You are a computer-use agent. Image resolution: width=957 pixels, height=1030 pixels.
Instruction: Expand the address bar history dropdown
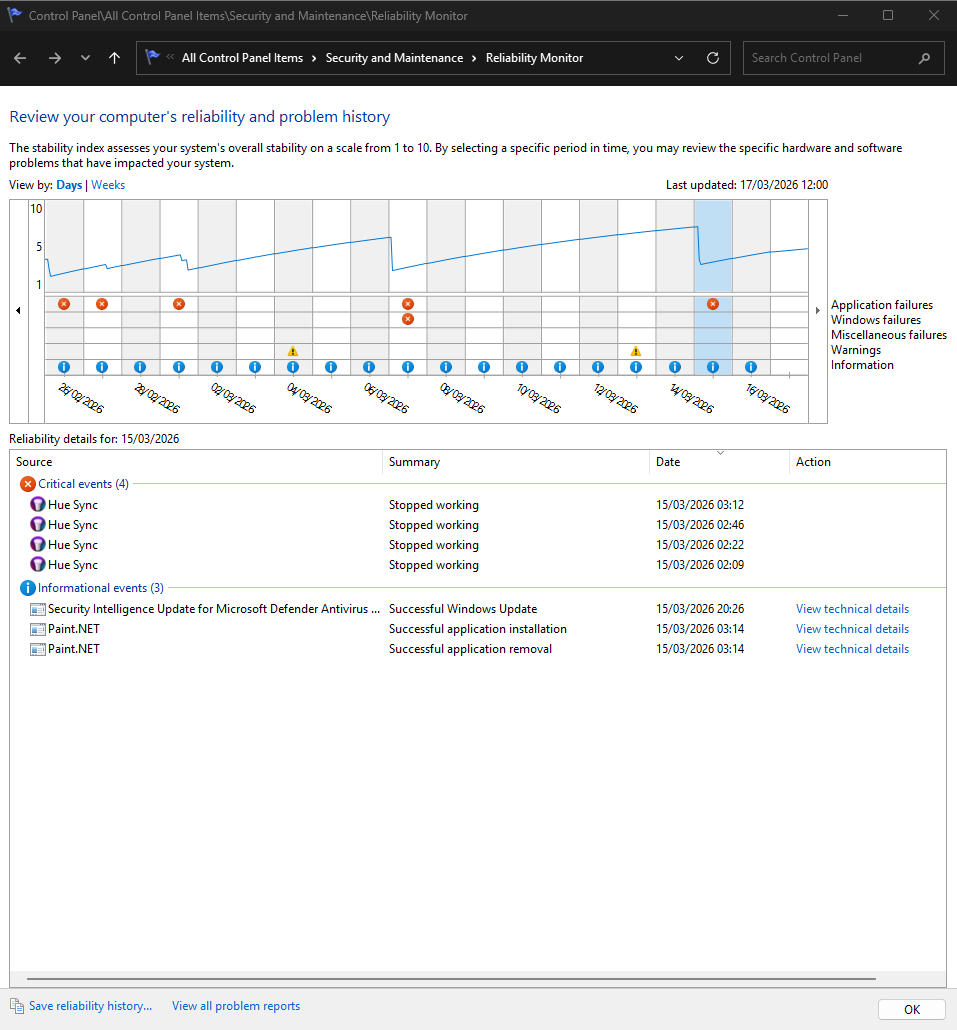click(x=679, y=58)
